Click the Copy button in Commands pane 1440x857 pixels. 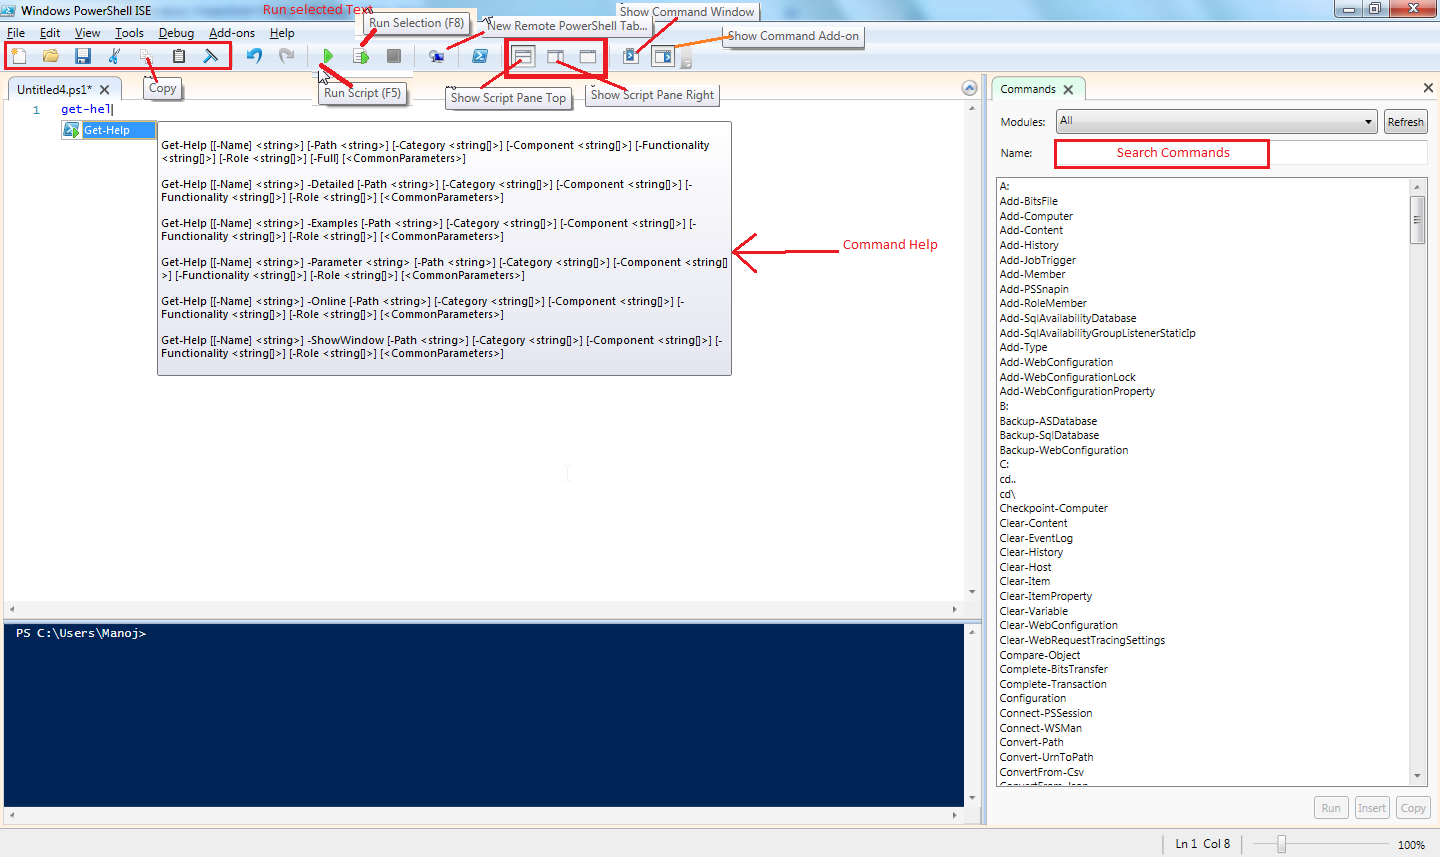(x=1413, y=808)
